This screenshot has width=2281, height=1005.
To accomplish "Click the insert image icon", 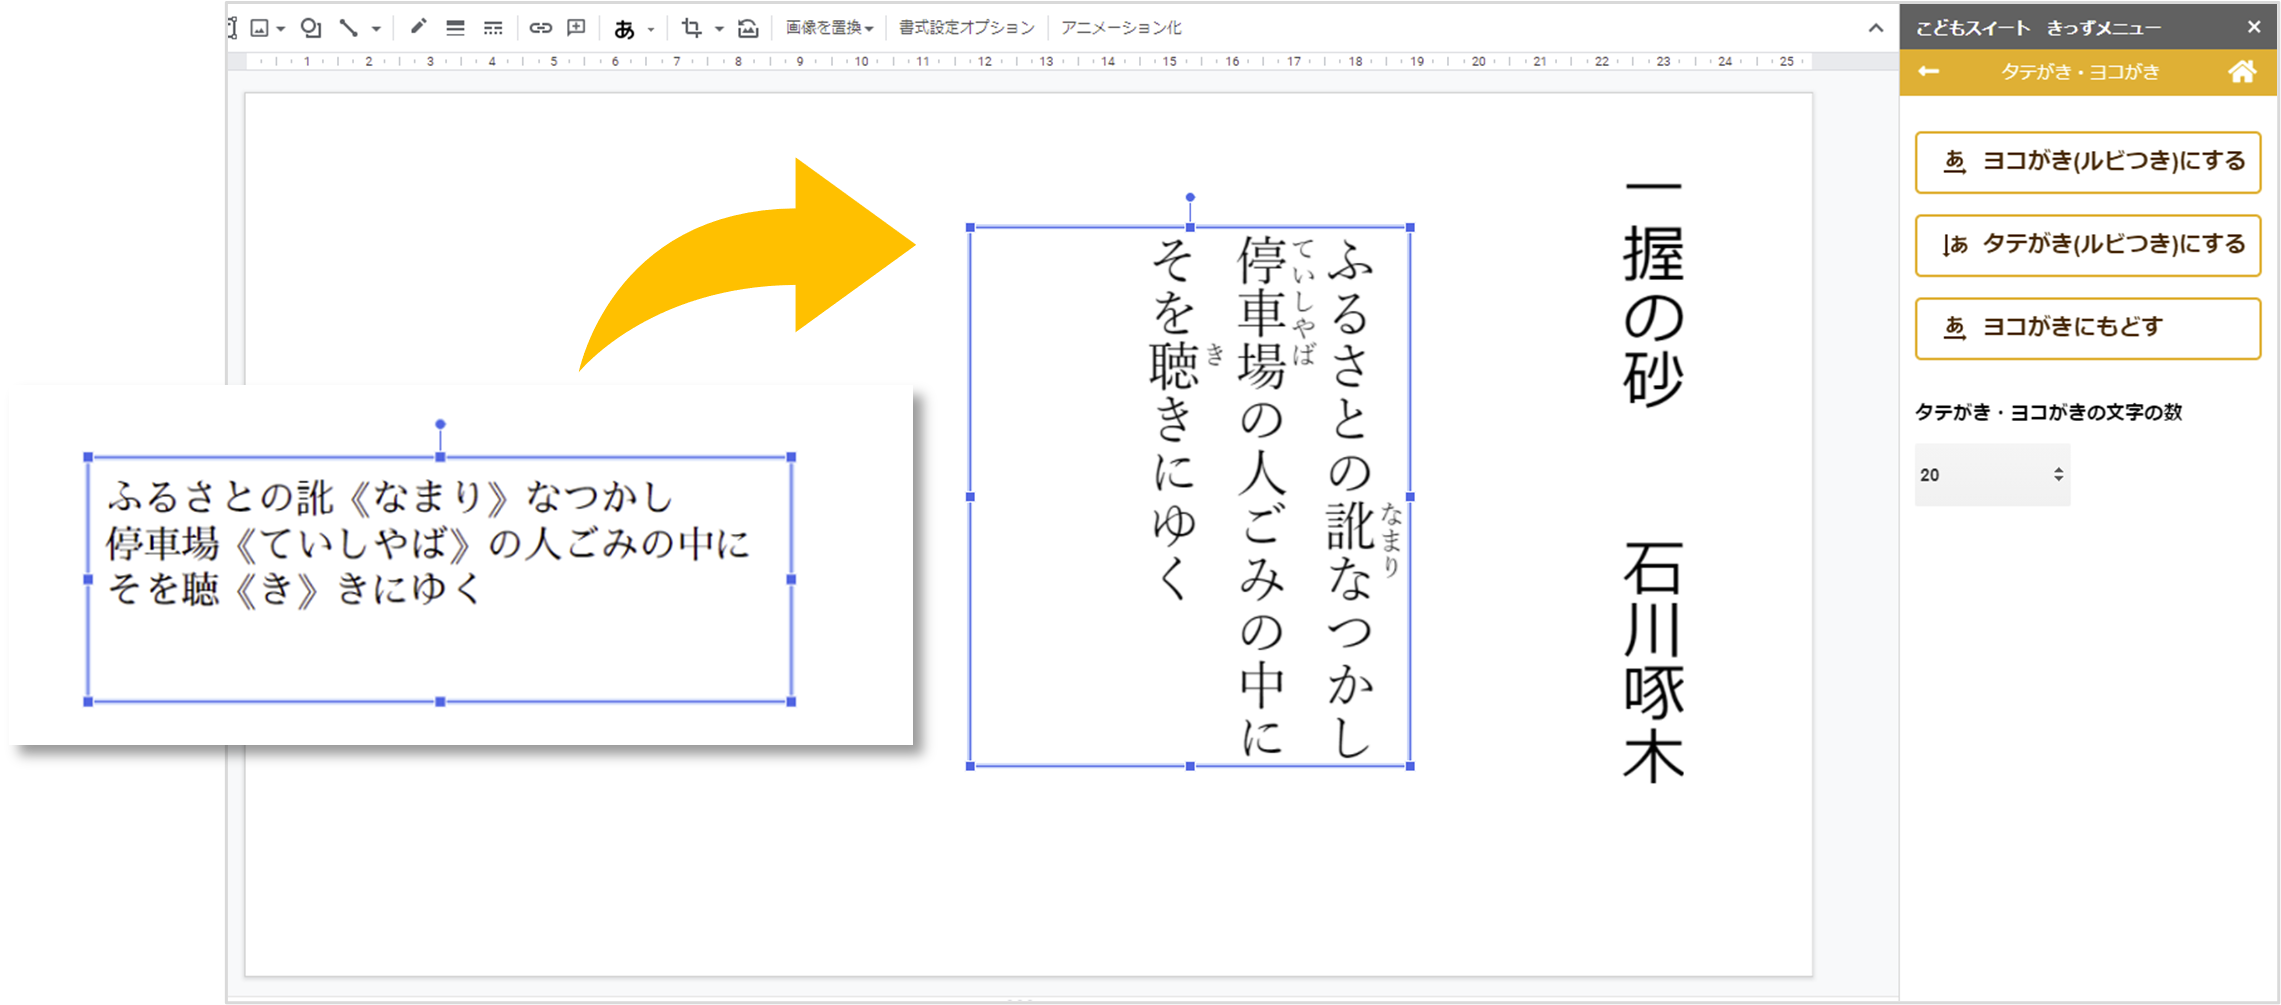I will pyautogui.click(x=260, y=28).
